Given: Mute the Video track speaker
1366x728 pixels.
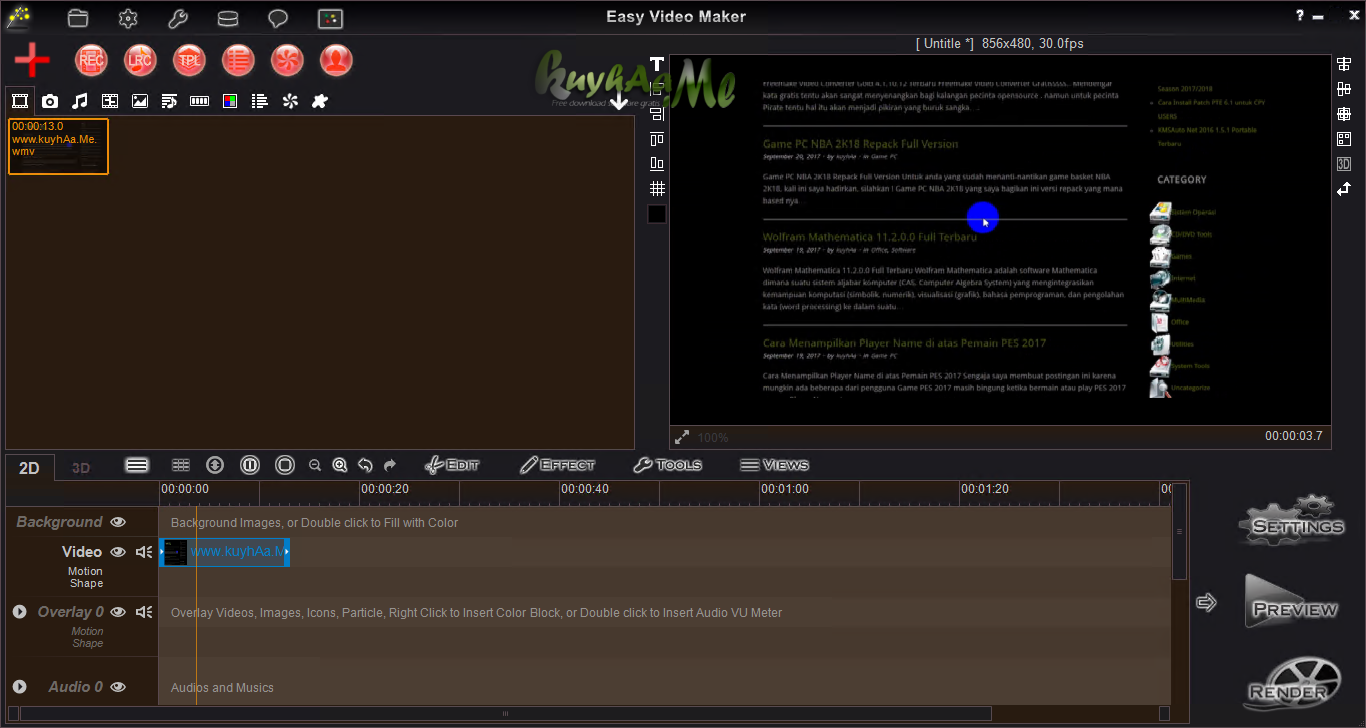Looking at the screenshot, I should pos(144,552).
